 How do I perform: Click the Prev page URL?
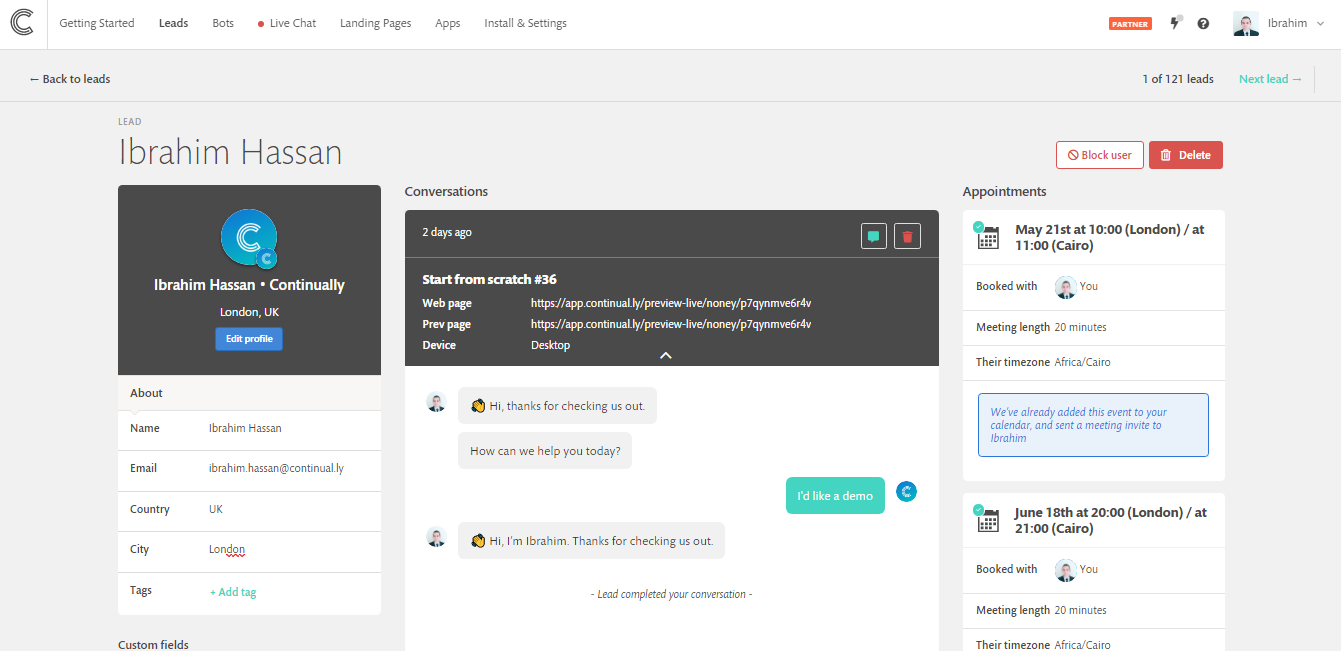point(671,324)
